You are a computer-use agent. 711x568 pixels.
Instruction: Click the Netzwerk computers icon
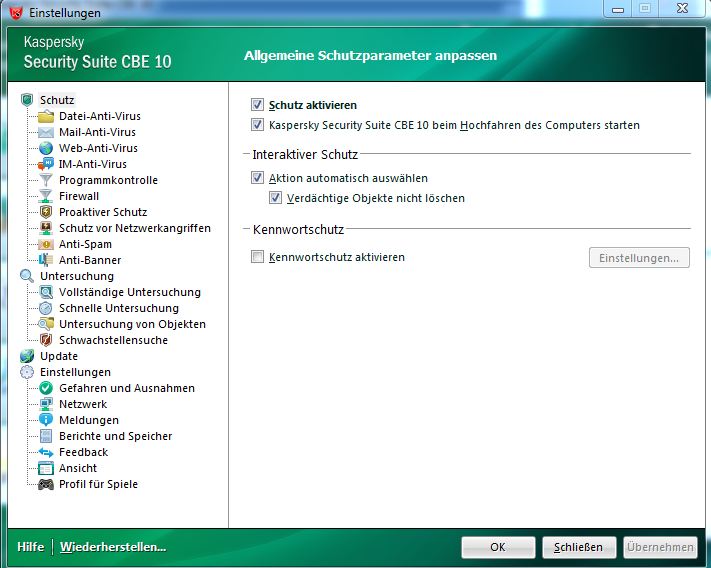(x=46, y=404)
